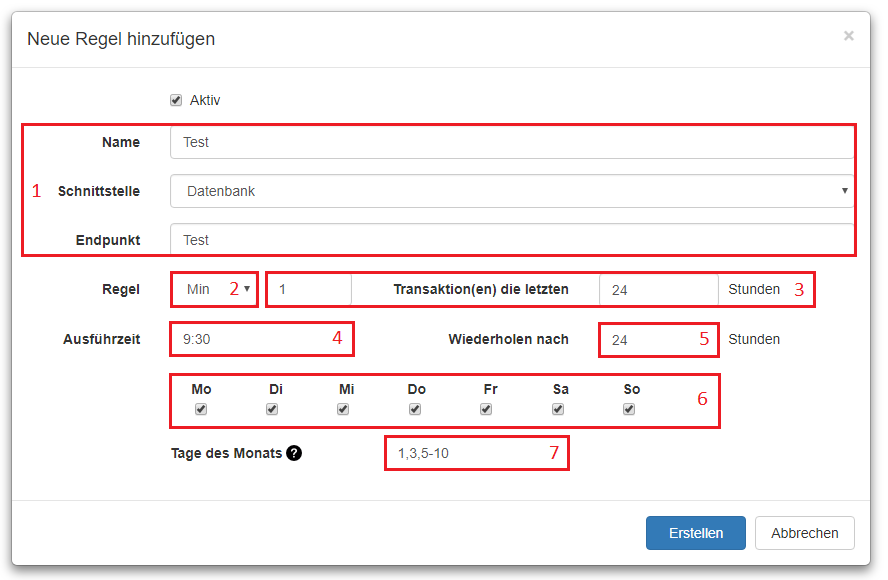
Task: Click the help icon beside Tage des Monats
Action: click(294, 453)
